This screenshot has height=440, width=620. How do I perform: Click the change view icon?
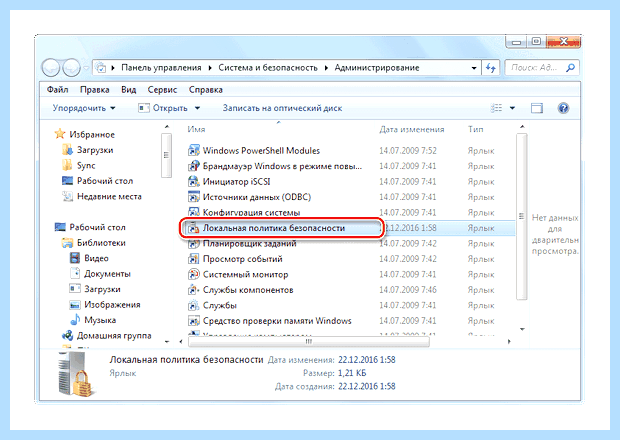[496, 108]
